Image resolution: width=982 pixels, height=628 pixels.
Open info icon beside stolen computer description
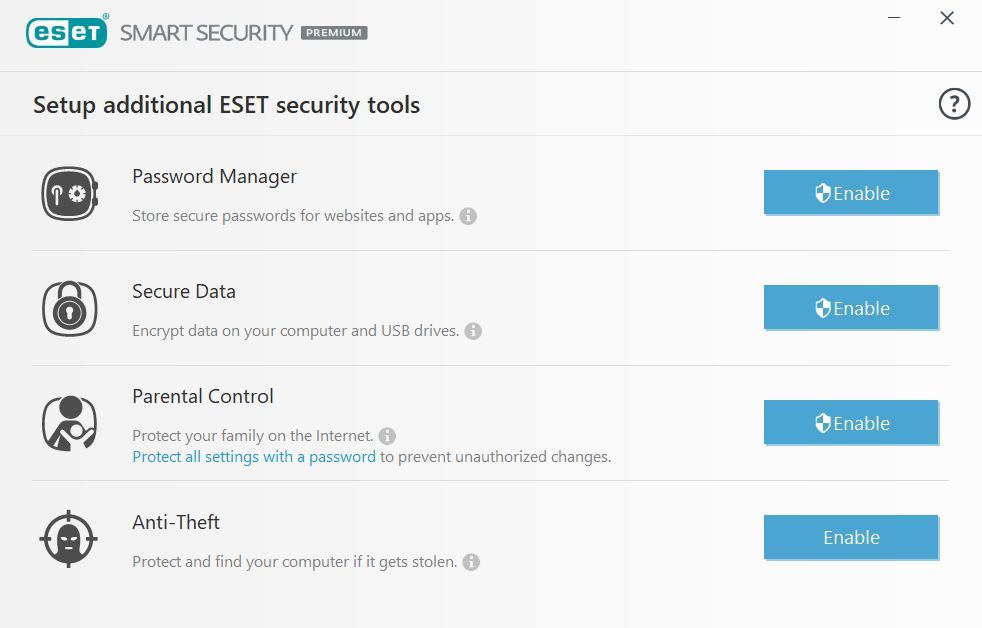[x=471, y=562]
